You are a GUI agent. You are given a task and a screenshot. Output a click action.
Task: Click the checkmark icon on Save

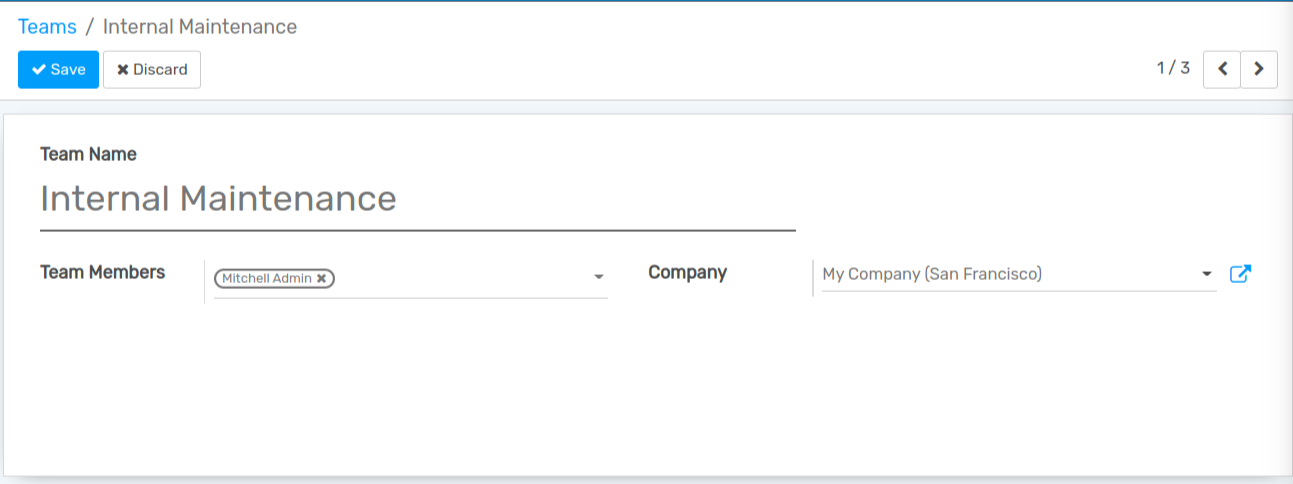(x=39, y=70)
